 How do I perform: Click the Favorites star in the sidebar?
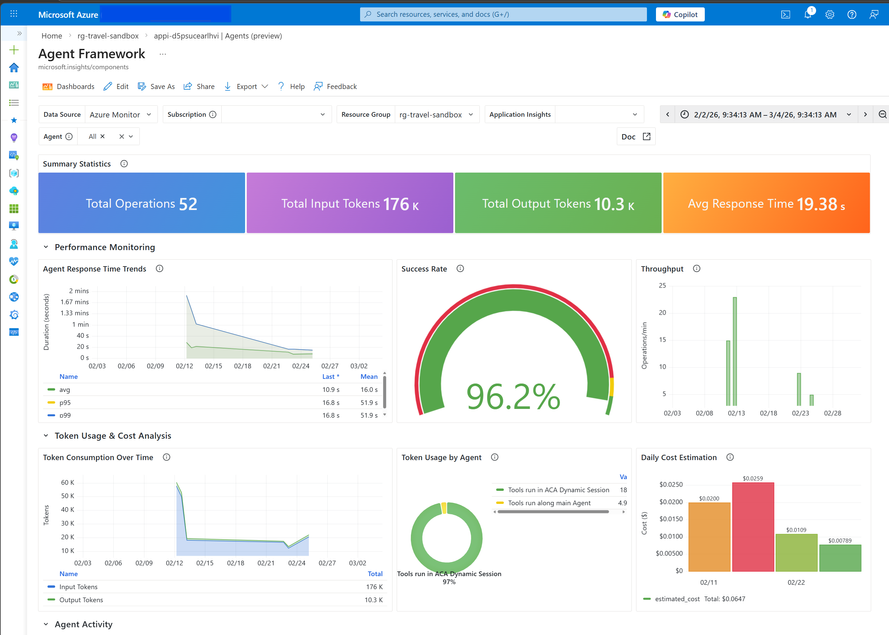(x=14, y=120)
